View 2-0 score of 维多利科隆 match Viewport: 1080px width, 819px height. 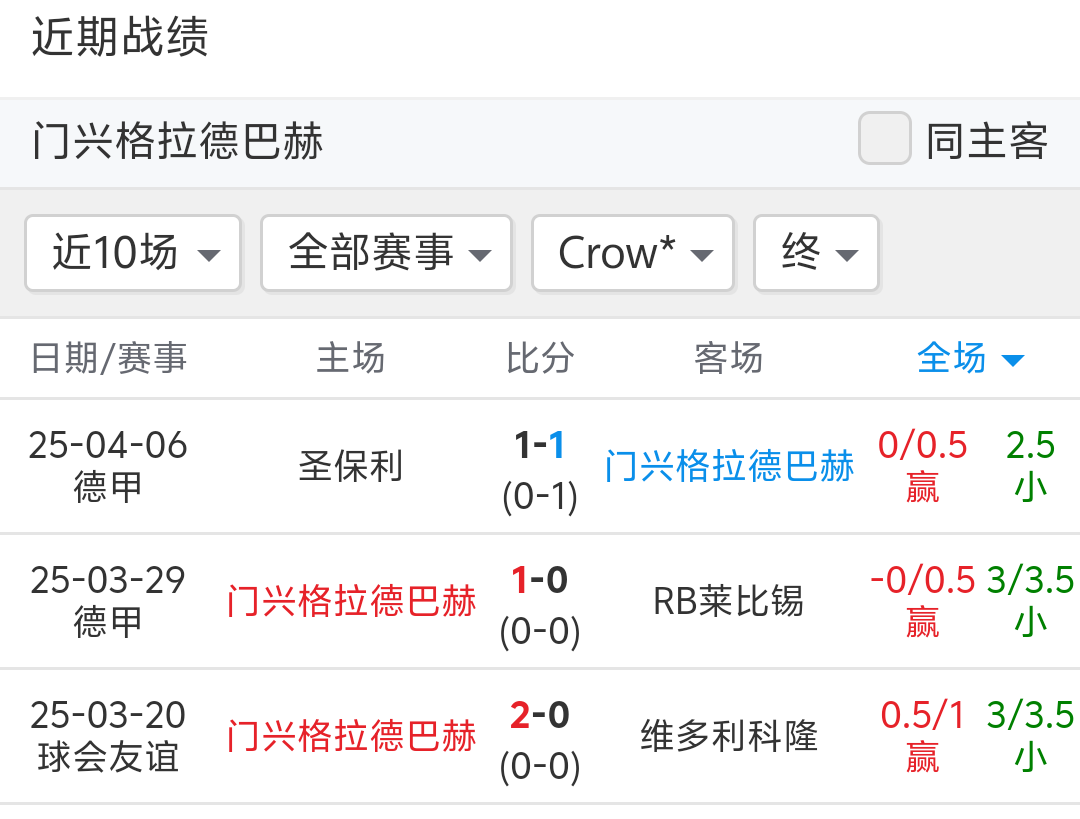[539, 716]
